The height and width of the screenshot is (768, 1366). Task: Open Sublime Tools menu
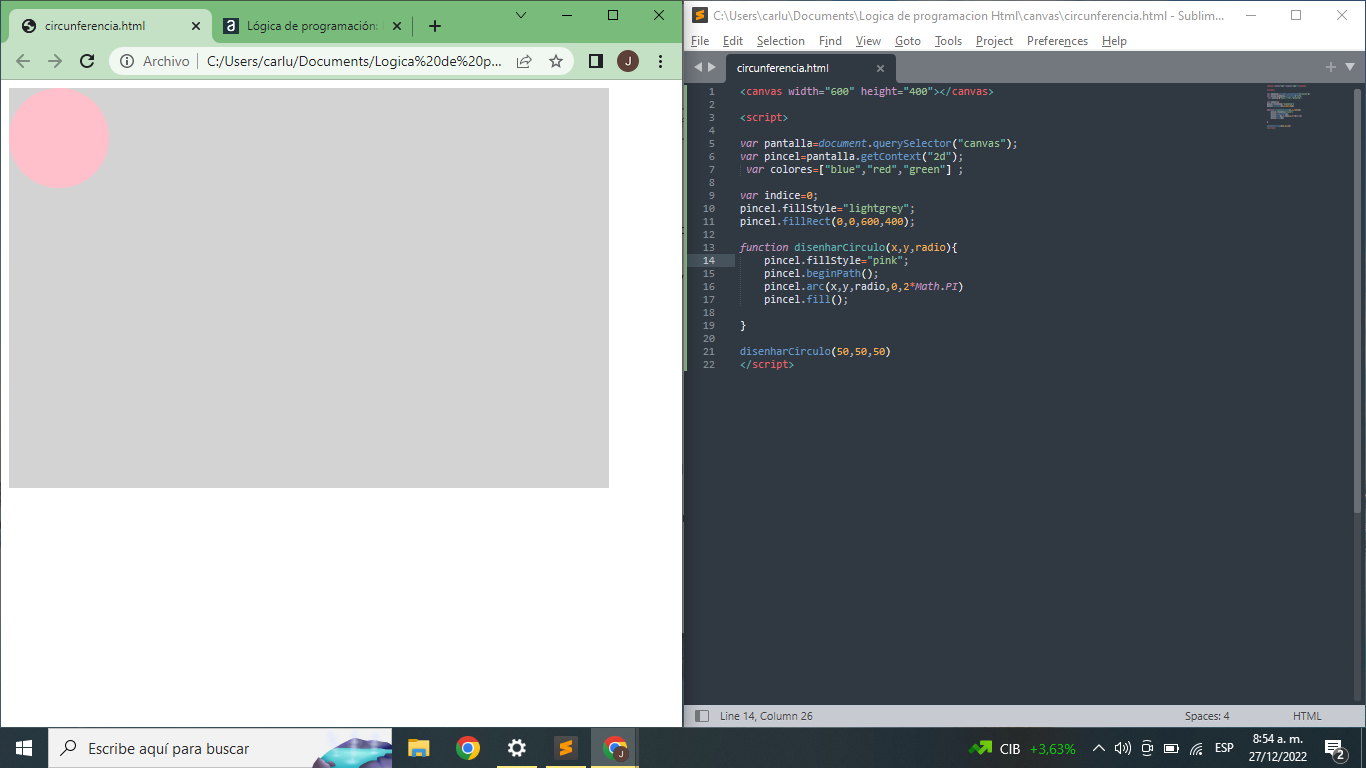(948, 41)
